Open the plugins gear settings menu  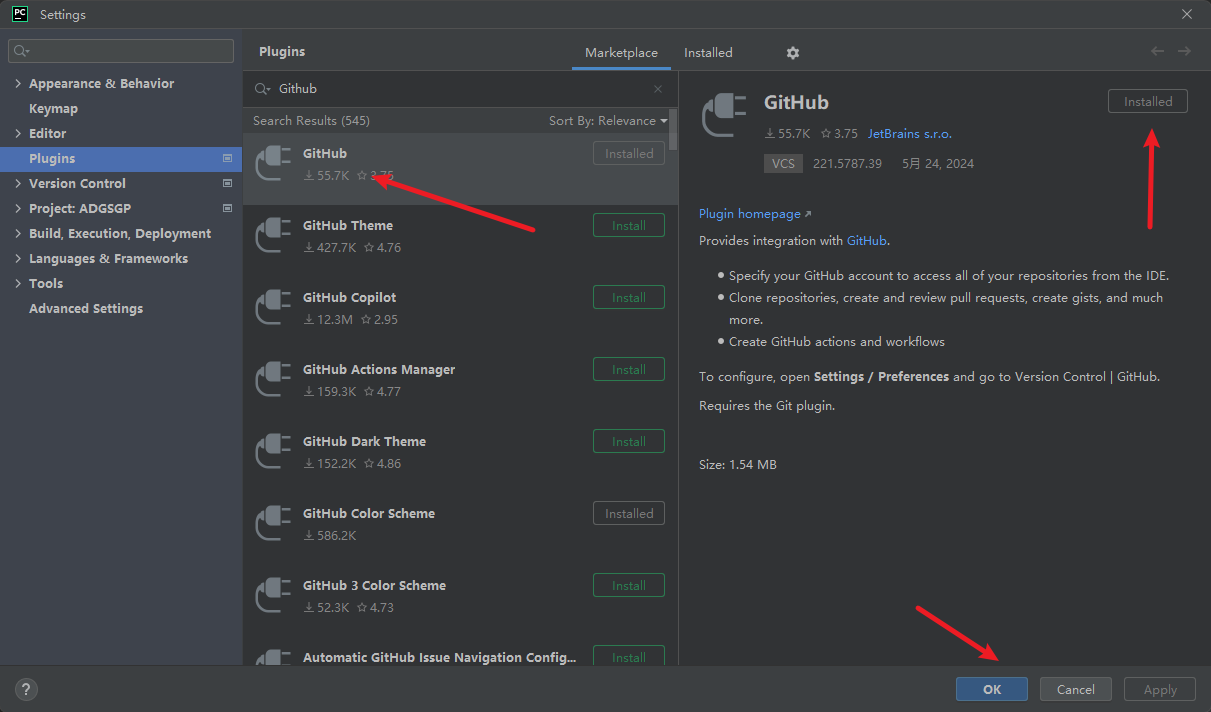793,53
